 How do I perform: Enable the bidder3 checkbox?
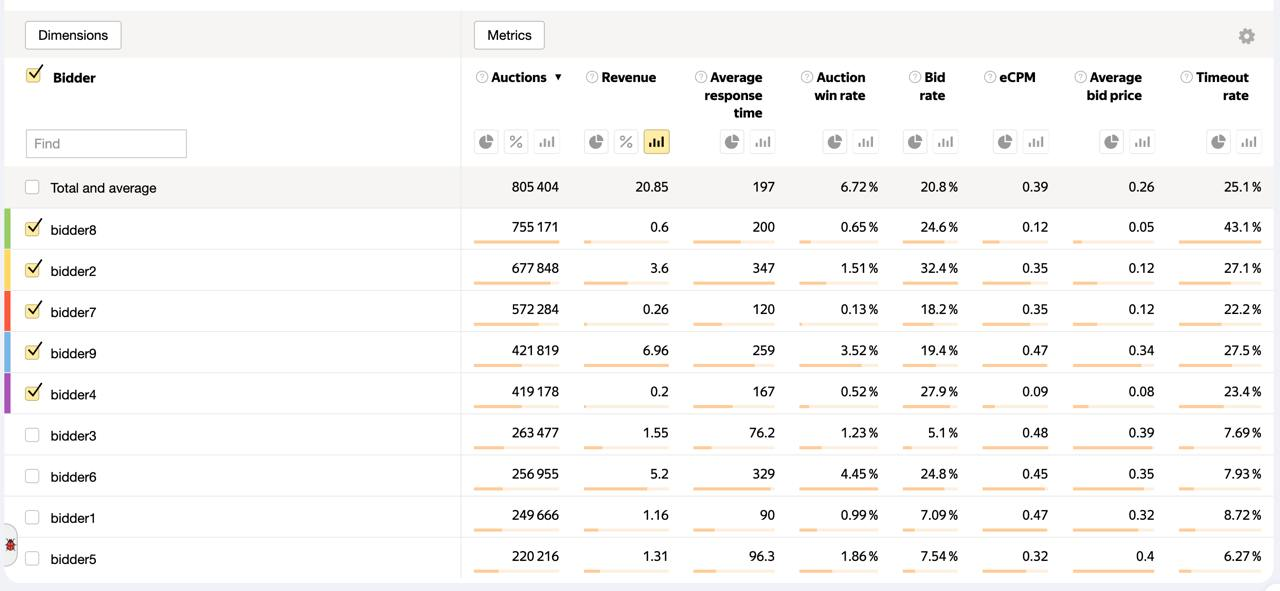tap(32, 435)
